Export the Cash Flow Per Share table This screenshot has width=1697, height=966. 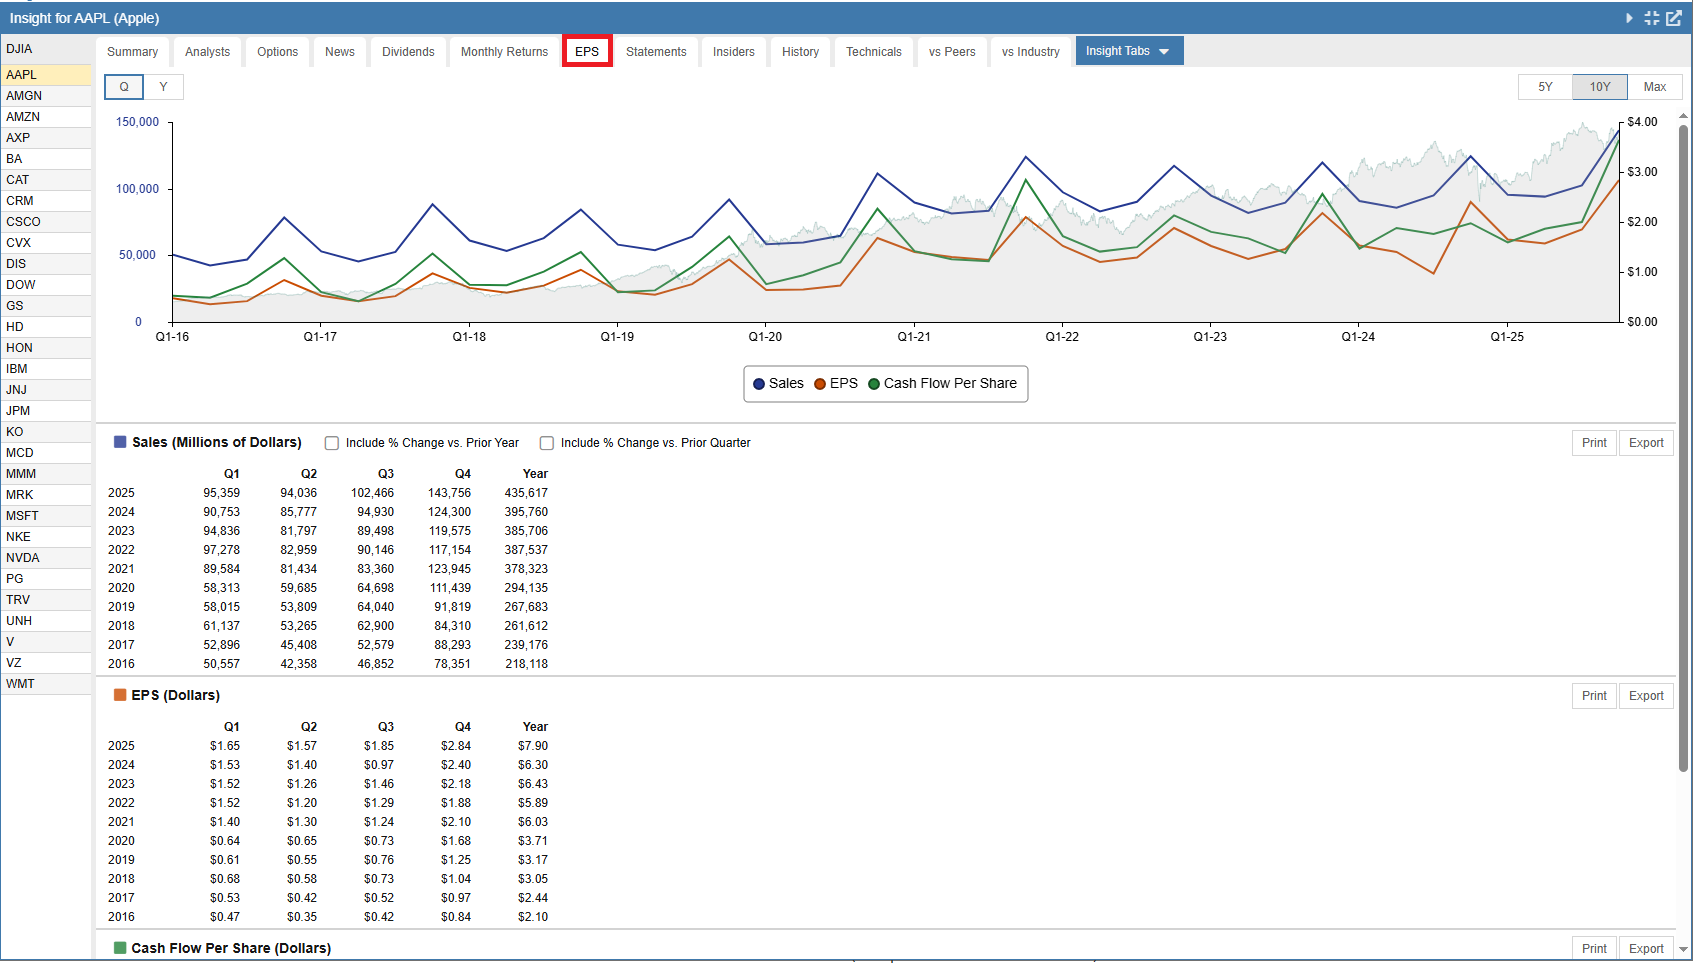[1646, 949]
